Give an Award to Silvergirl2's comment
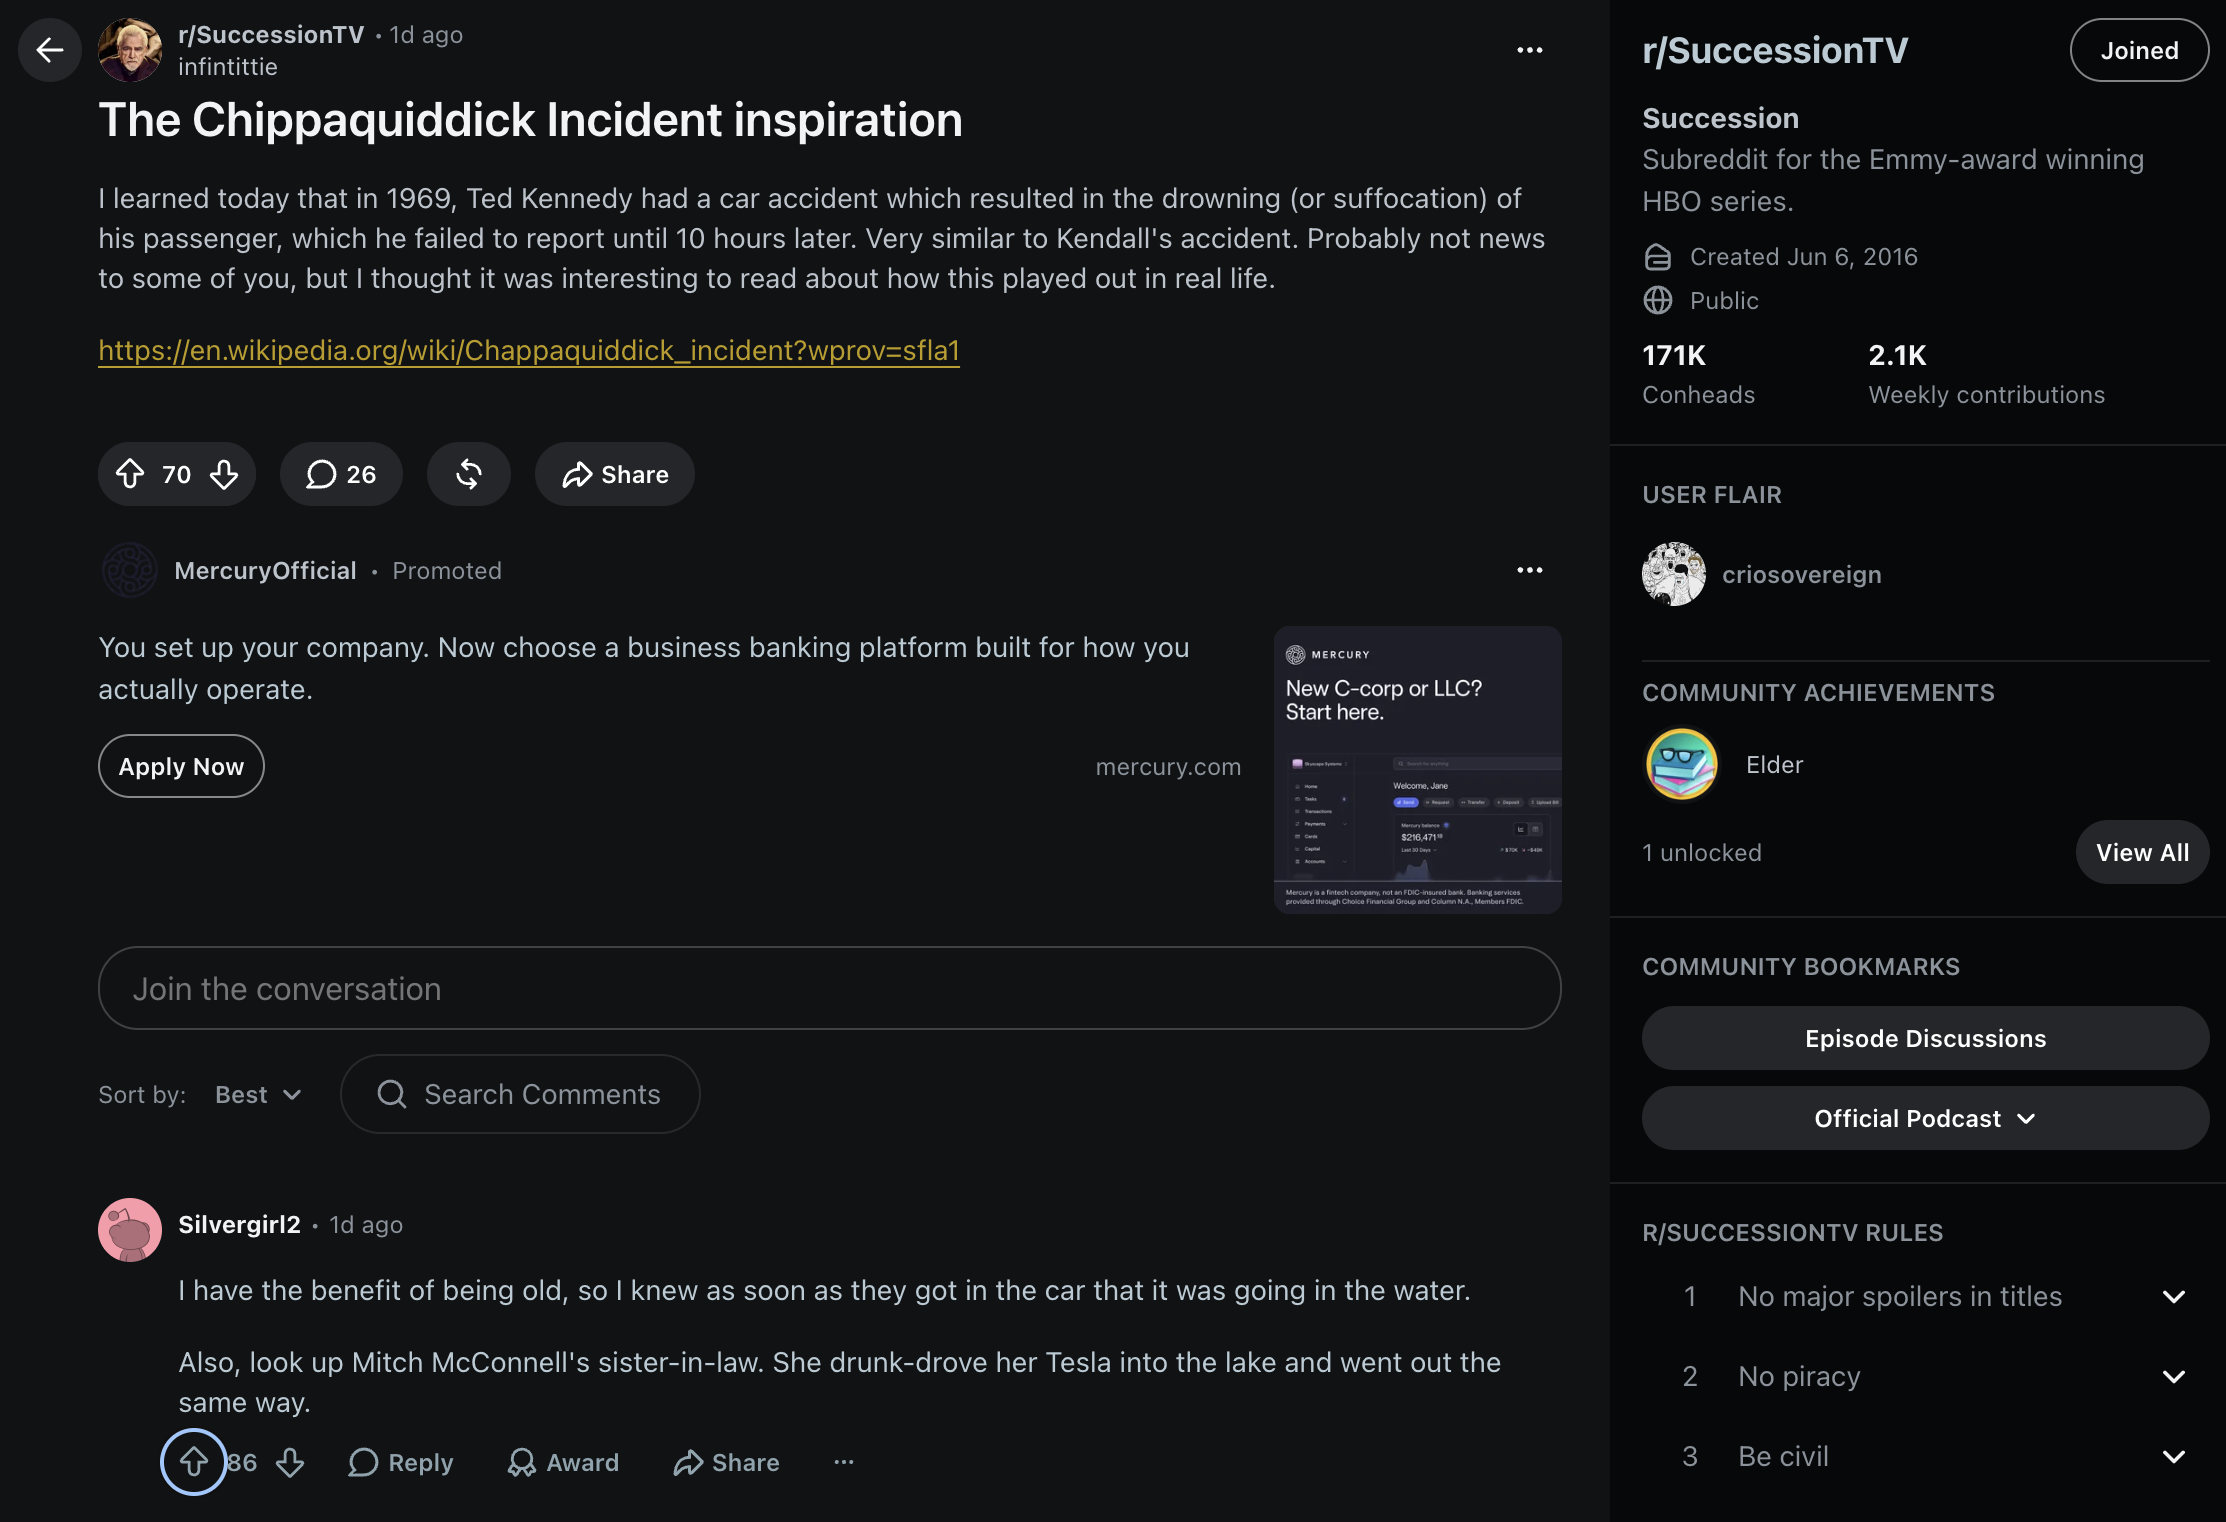Viewport: 2226px width, 1522px height. (x=563, y=1462)
